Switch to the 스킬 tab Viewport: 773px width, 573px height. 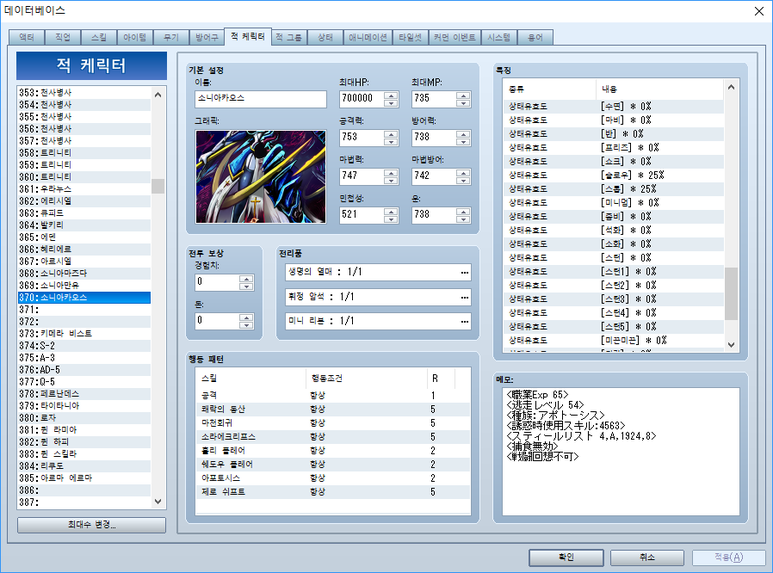click(x=99, y=37)
